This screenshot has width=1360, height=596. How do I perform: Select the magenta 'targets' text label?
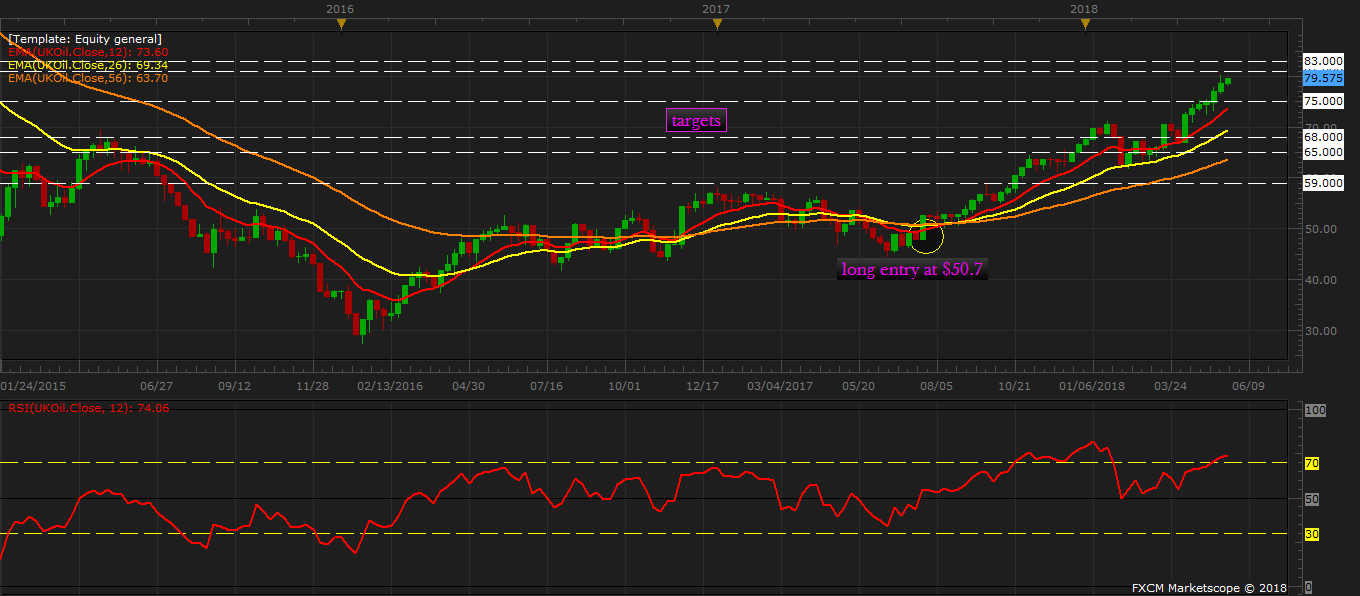tap(696, 121)
